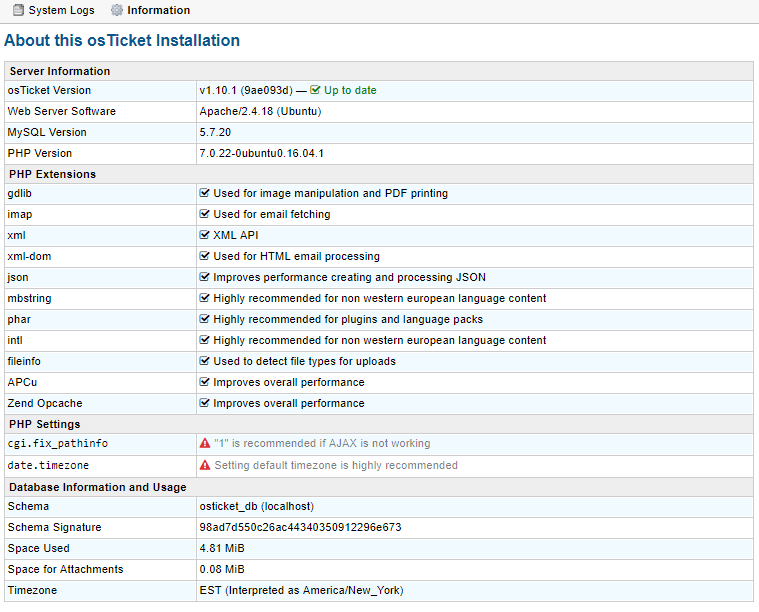Click Used for email fetching text

(272, 214)
